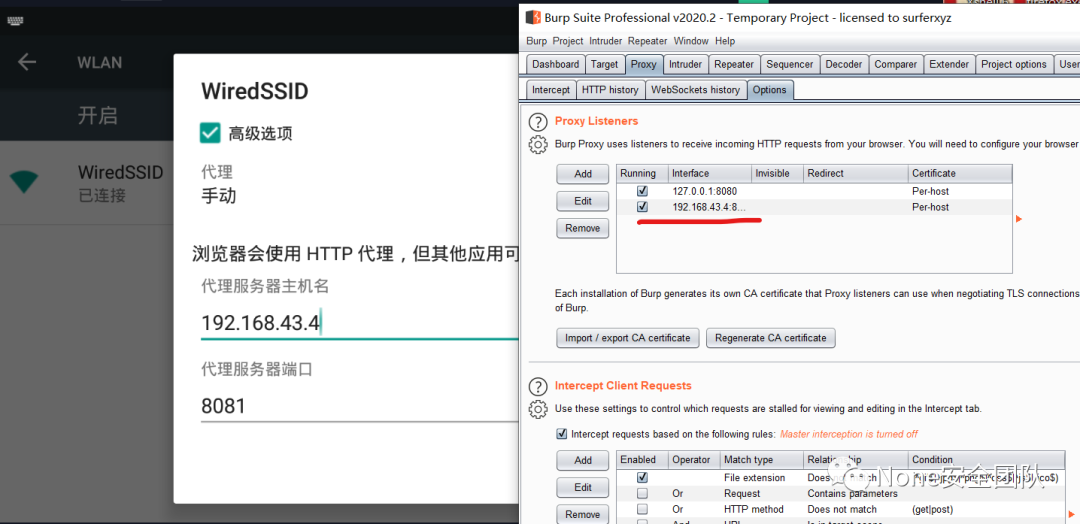Click the Interface column header
Viewport: 1080px width, 524px height.
pos(710,173)
